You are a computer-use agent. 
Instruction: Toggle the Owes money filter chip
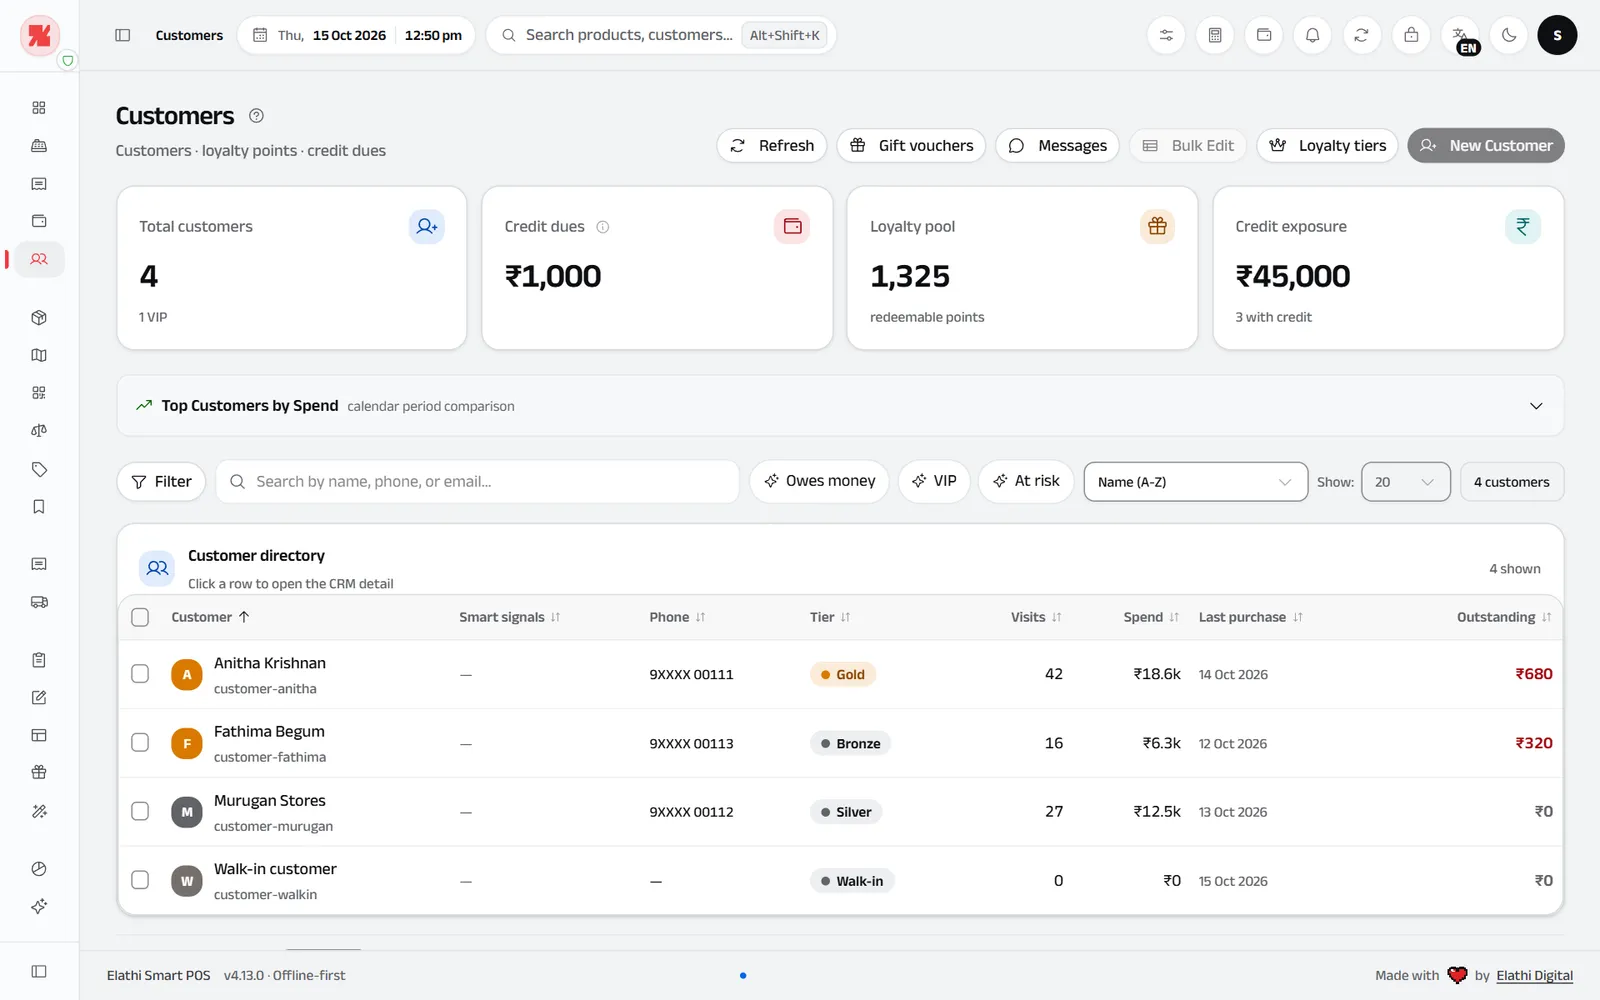[x=819, y=481]
